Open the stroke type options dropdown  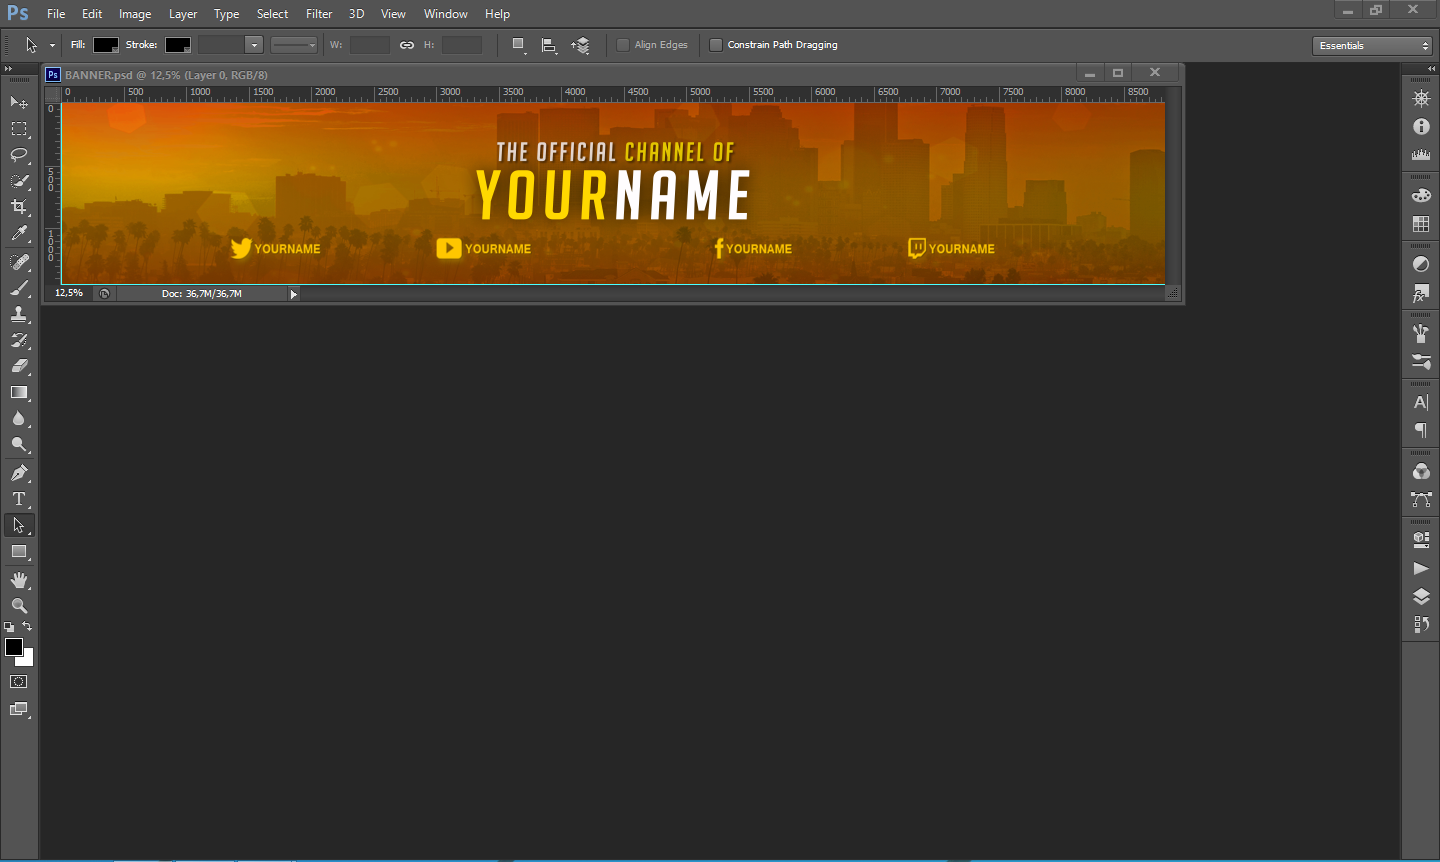[x=294, y=45]
